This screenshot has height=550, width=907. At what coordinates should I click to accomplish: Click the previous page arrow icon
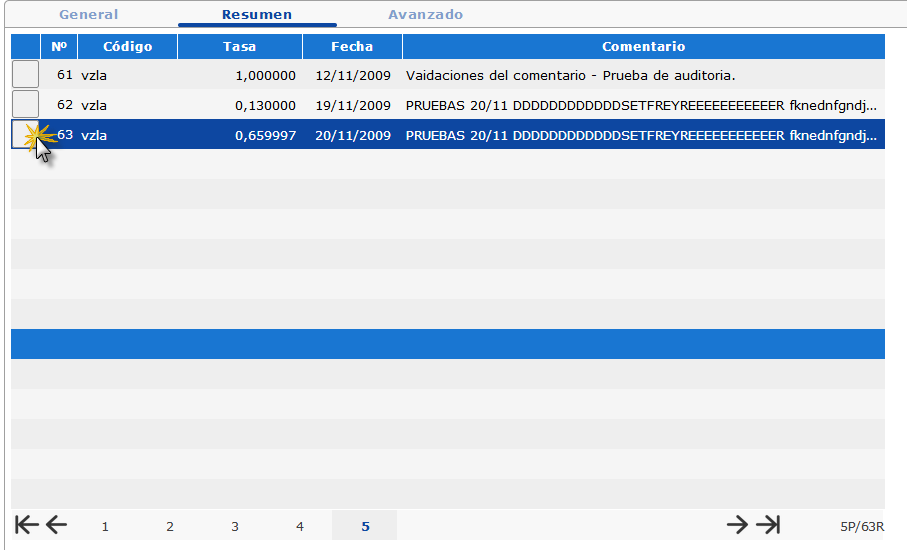(56, 525)
